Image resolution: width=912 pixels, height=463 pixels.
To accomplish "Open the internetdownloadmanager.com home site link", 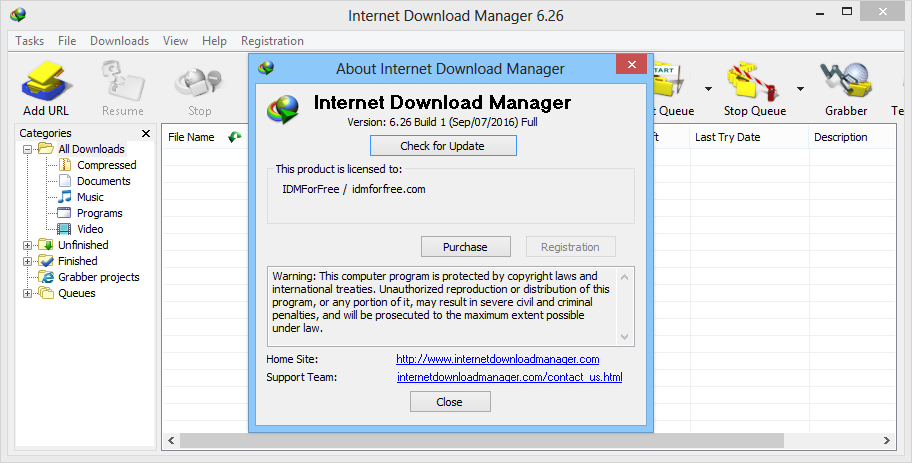I will (x=498, y=359).
